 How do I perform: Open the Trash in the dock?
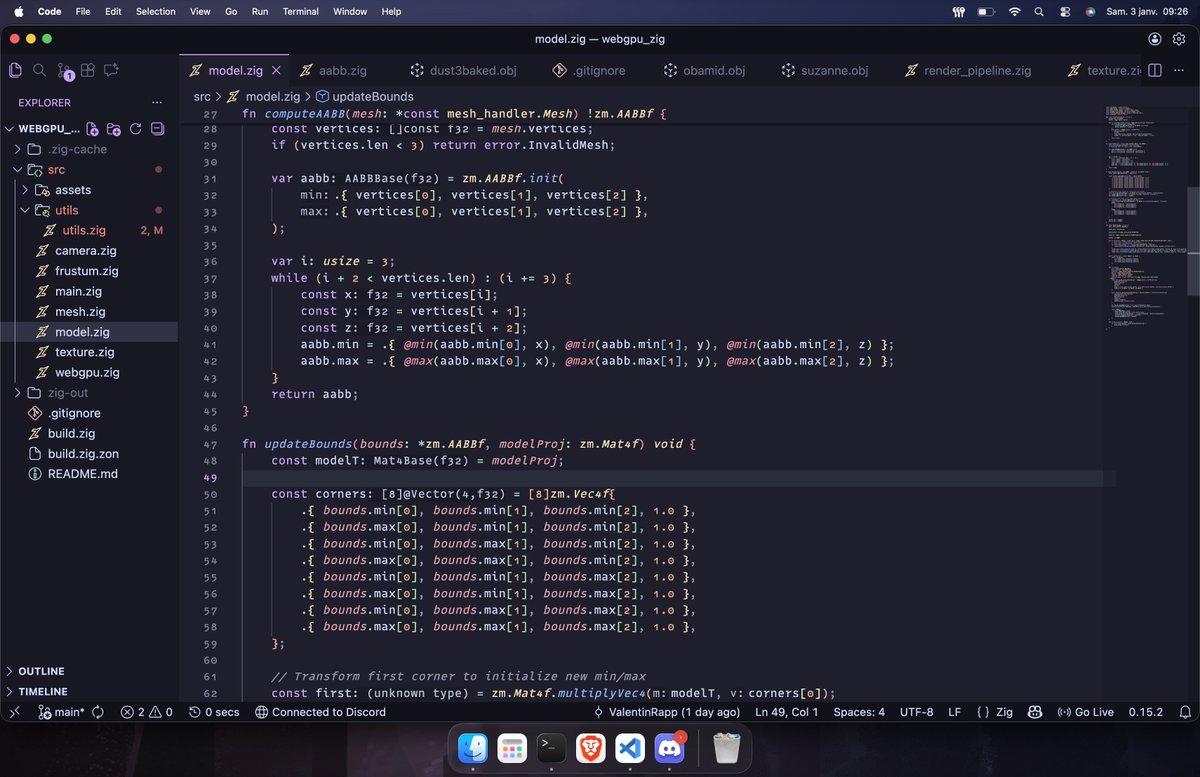(727, 747)
